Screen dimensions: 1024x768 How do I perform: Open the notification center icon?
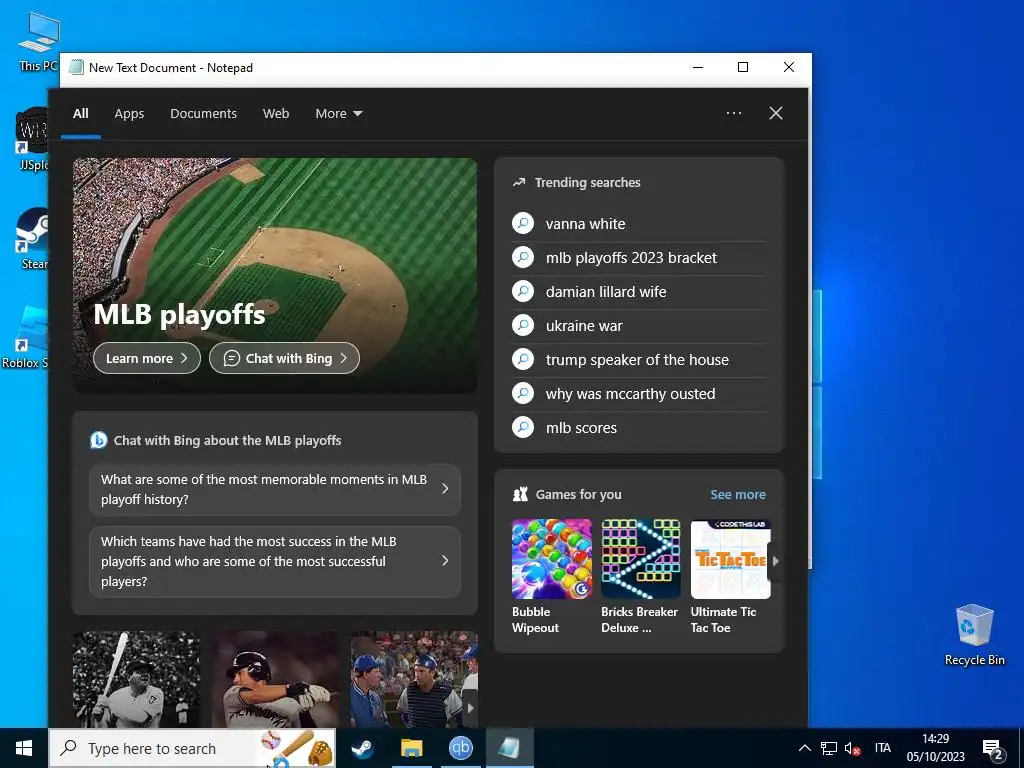(x=993, y=750)
